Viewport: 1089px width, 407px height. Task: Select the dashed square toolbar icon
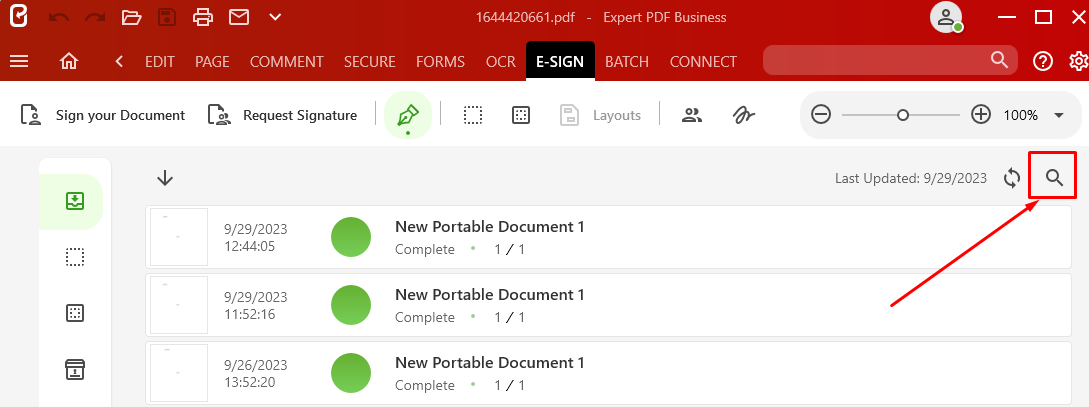tap(473, 115)
